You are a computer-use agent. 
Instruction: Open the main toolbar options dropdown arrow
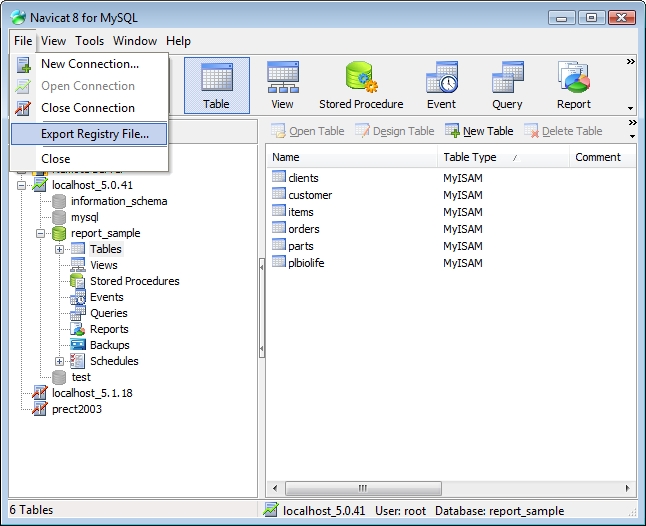pyautogui.click(x=630, y=108)
